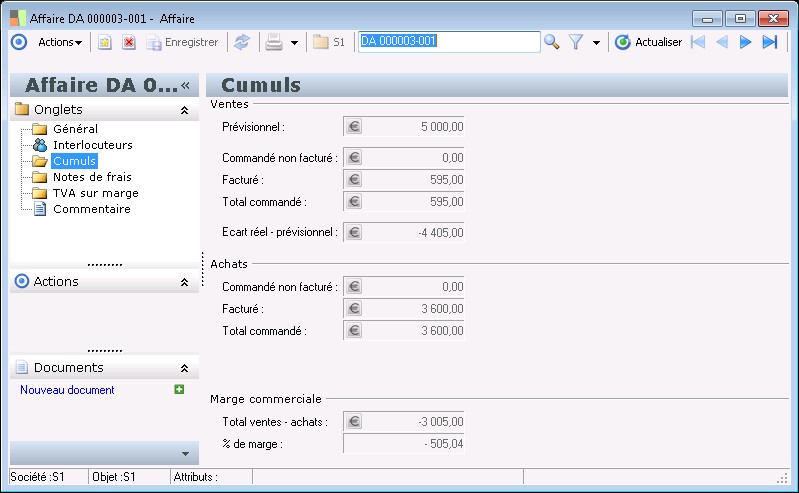The height and width of the screenshot is (493, 799).
Task: Click the Achats Facturé value 3 600,00
Action: 442,309
